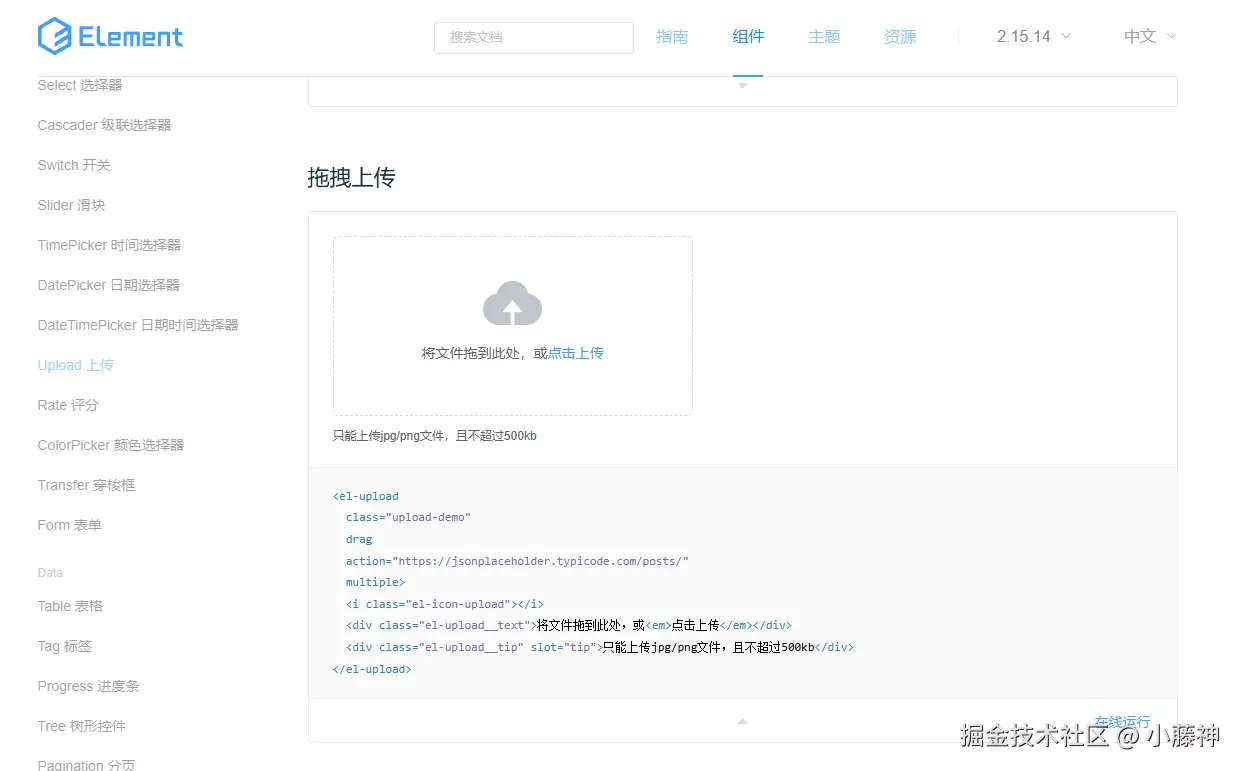Open the 资源 nav tab
The width and height of the screenshot is (1242, 771).
900,37
